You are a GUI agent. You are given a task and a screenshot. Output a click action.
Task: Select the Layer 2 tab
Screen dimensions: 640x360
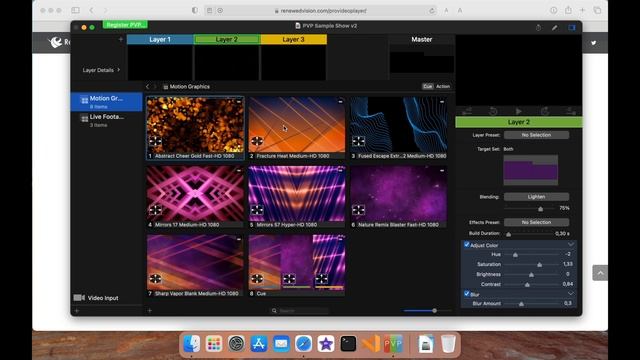(x=227, y=39)
